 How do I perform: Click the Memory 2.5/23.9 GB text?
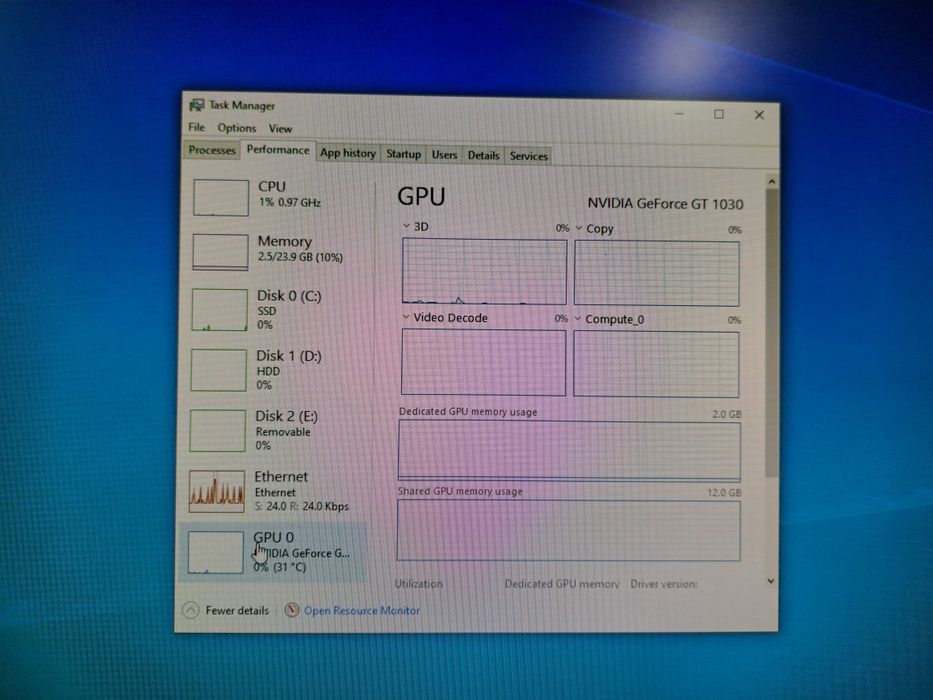[300, 257]
